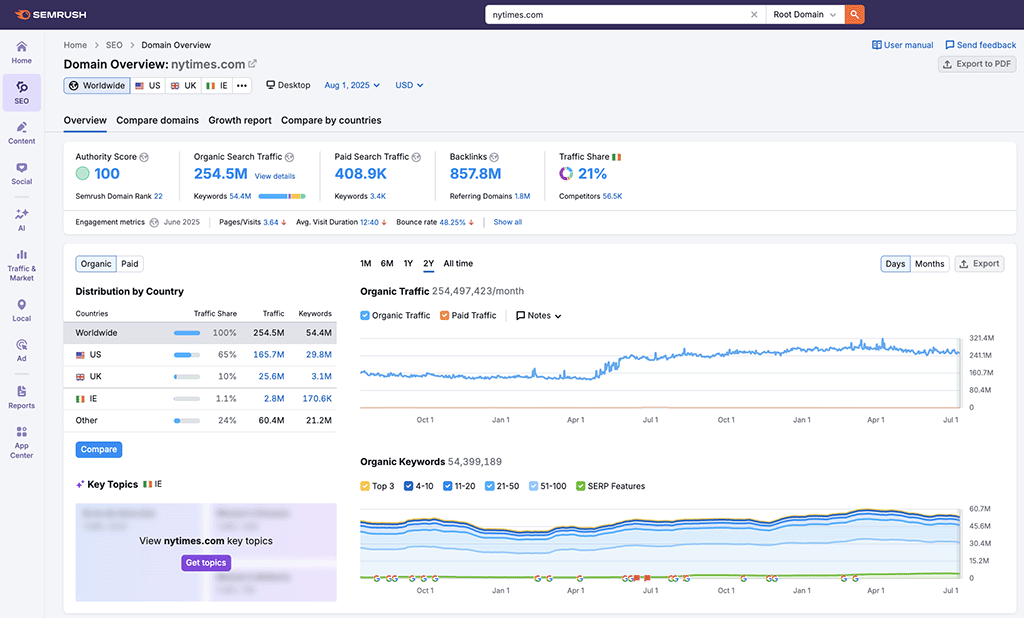Click Export to PDF button
Screen dimensions: 1024x618
tap(978, 64)
